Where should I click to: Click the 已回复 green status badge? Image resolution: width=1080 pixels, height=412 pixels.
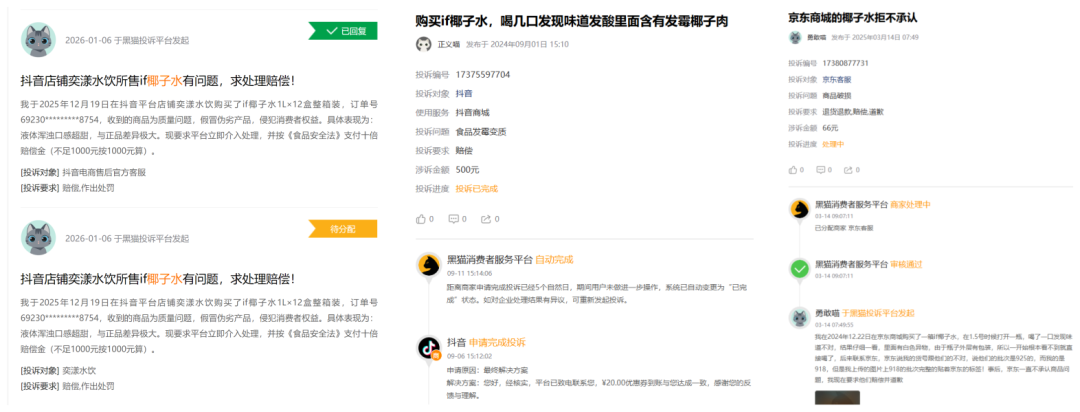click(343, 31)
